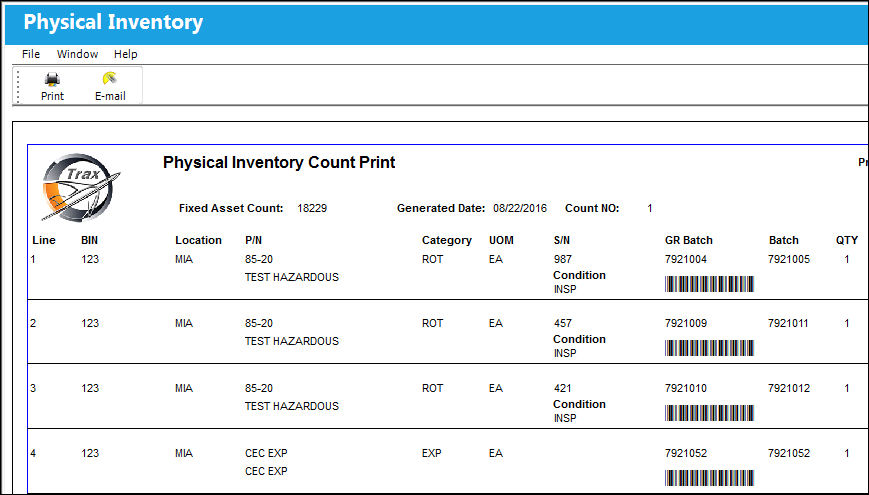Click the Line column header
Image resolution: width=869 pixels, height=495 pixels.
pos(44,241)
